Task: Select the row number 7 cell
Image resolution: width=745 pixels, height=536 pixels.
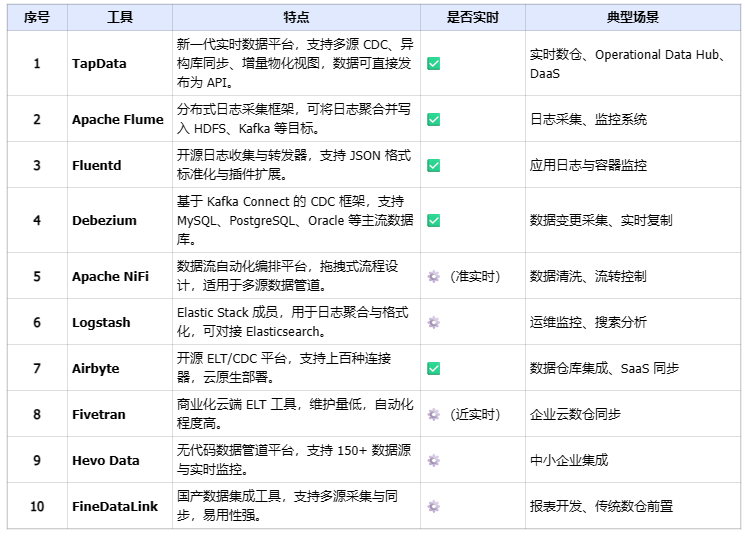Action: [37, 368]
